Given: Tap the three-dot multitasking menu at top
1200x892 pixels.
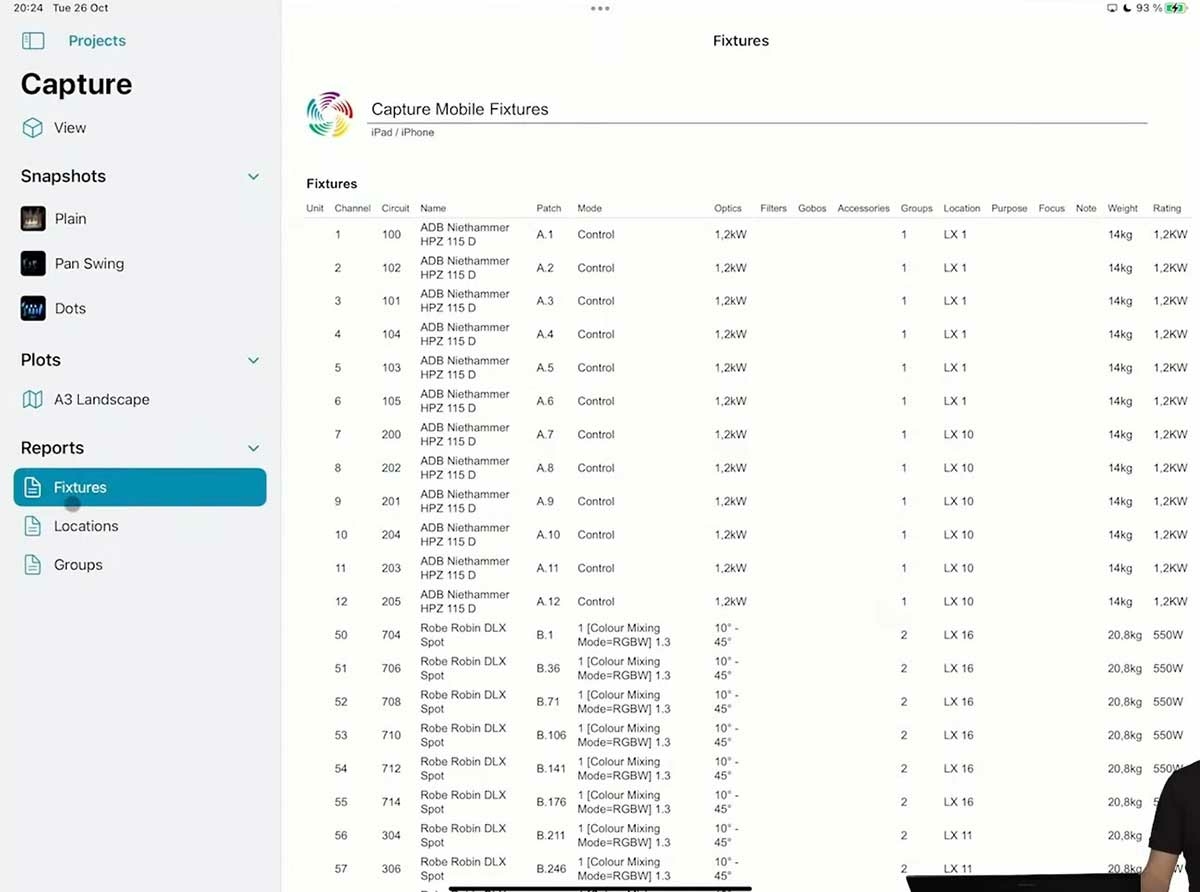Looking at the screenshot, I should tap(600, 9).
